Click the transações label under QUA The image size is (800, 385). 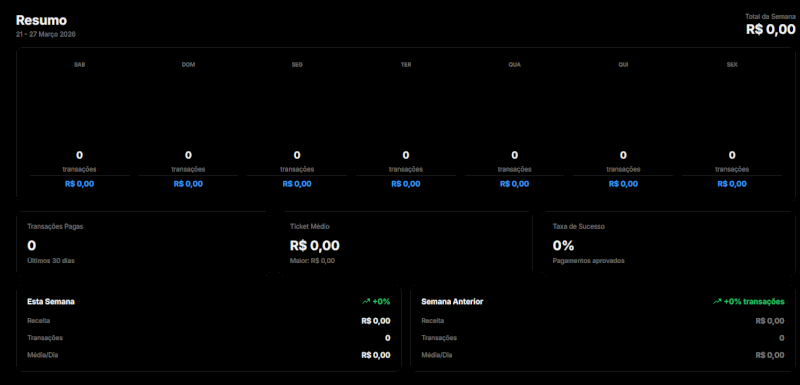click(514, 169)
